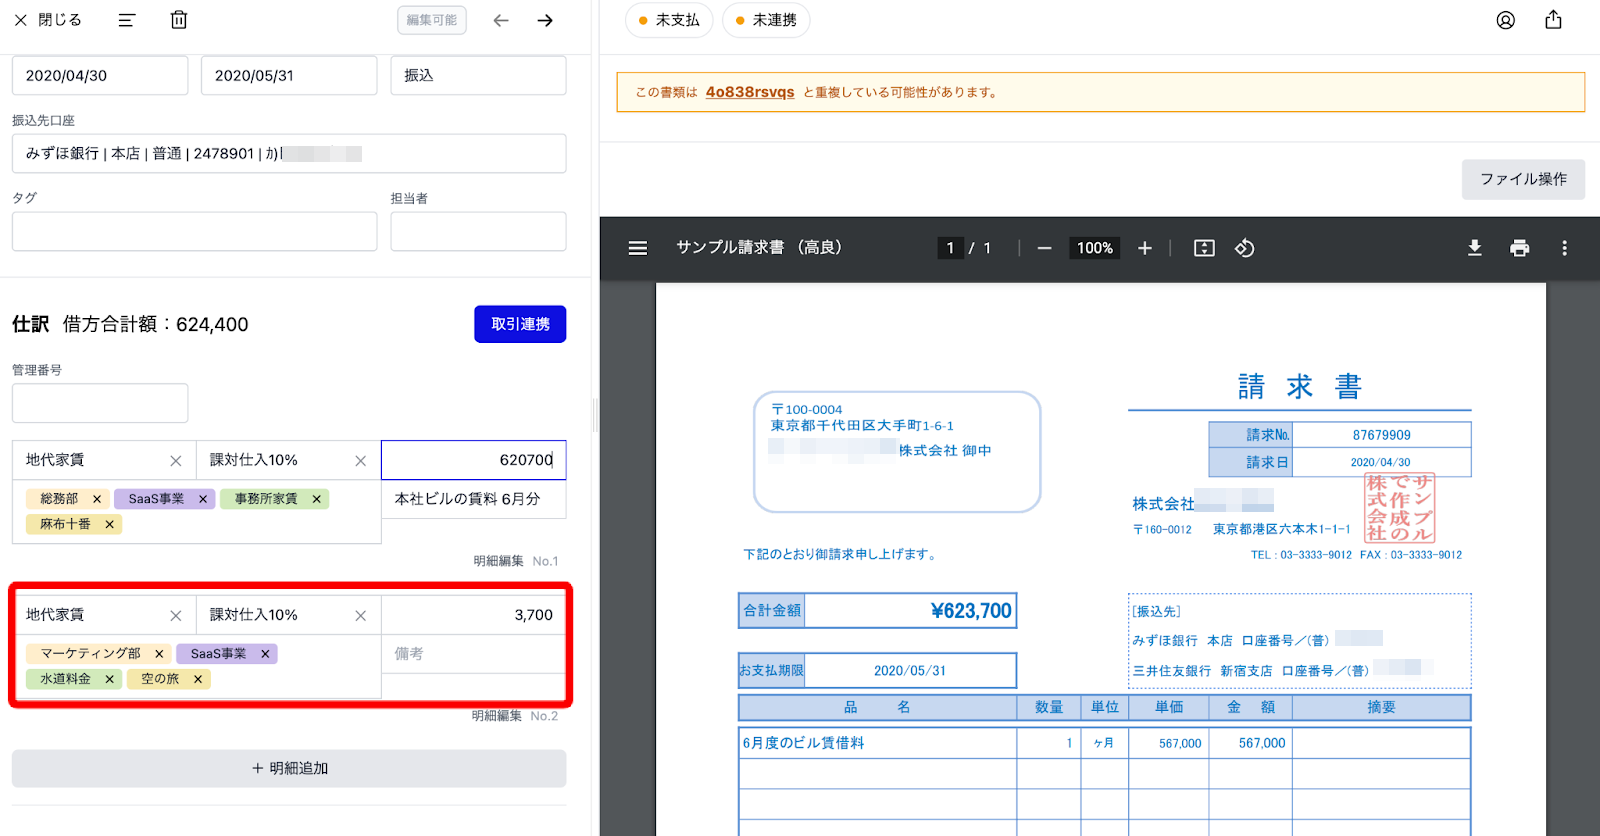1600x836 pixels.
Task: Click the 2020/04/30 date field
Action: [x=100, y=75]
